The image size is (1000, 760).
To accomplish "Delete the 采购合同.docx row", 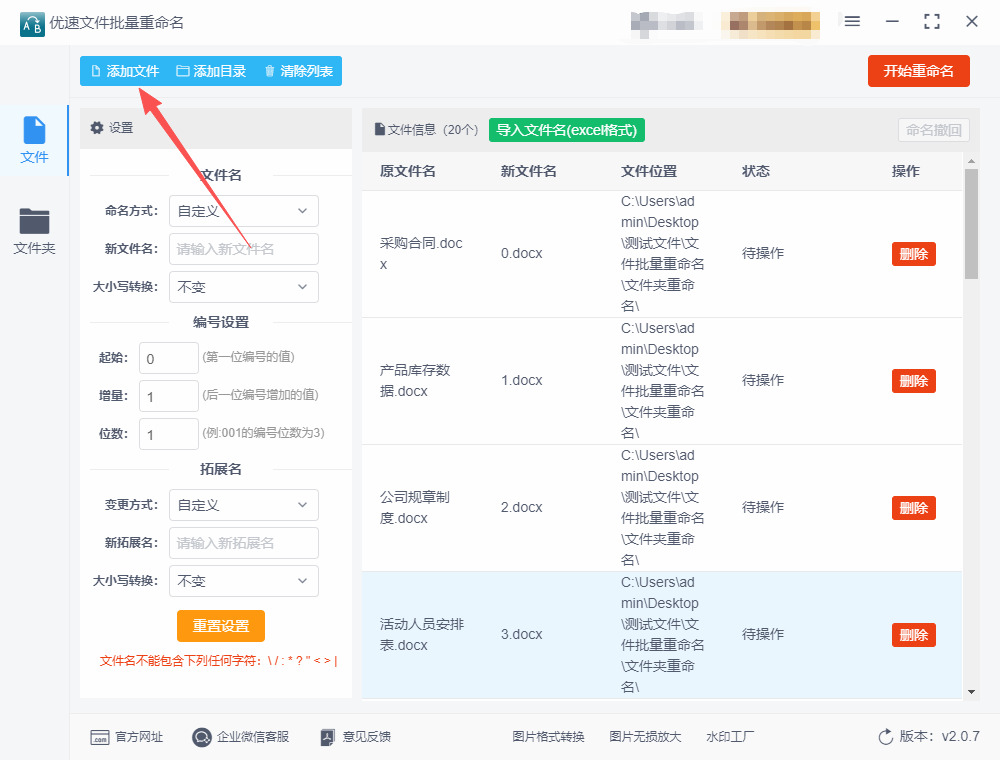I will (x=913, y=254).
